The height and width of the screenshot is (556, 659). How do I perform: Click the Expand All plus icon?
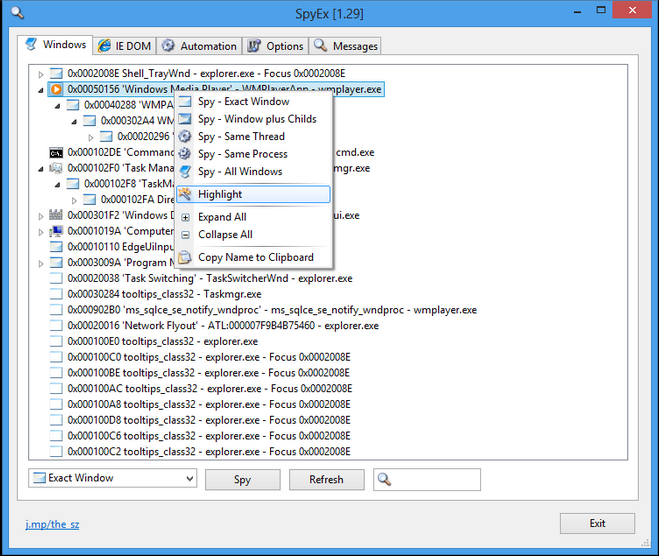[185, 217]
